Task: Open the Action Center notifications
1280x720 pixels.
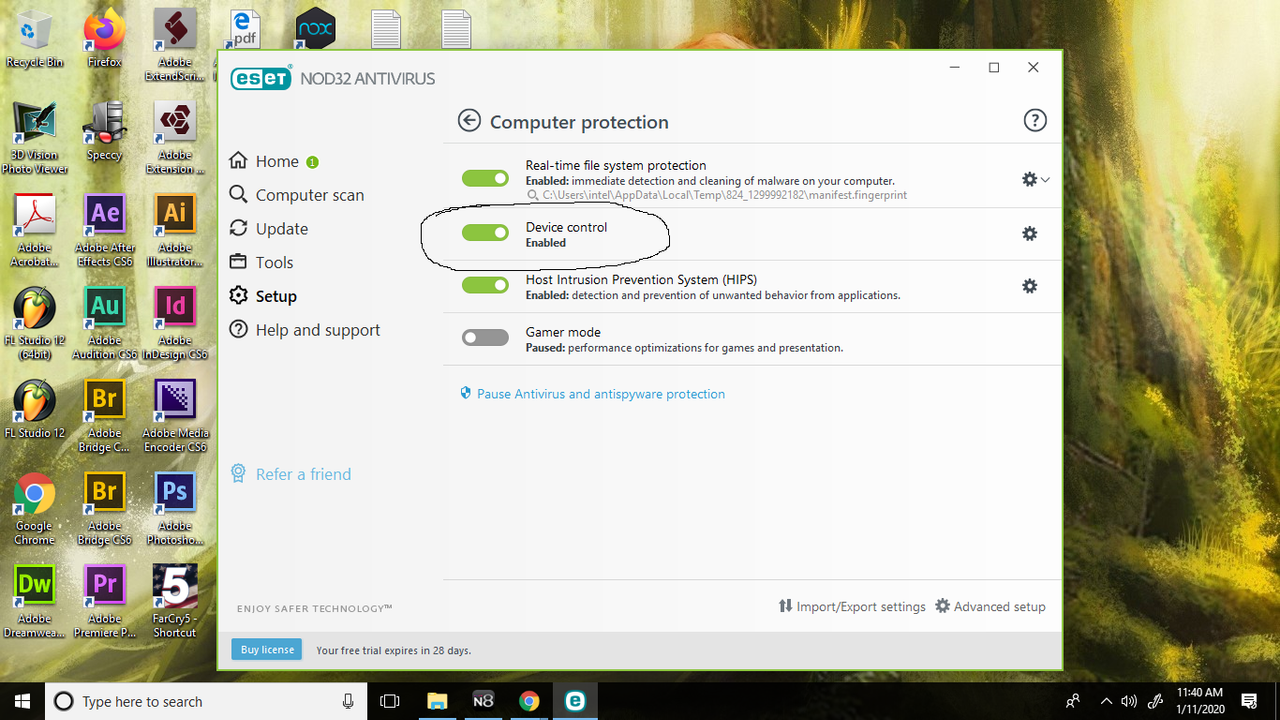Action: click(x=1249, y=701)
